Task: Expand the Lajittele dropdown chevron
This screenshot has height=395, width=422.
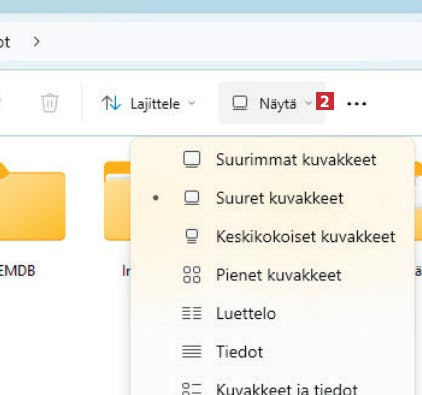Action: (x=192, y=103)
